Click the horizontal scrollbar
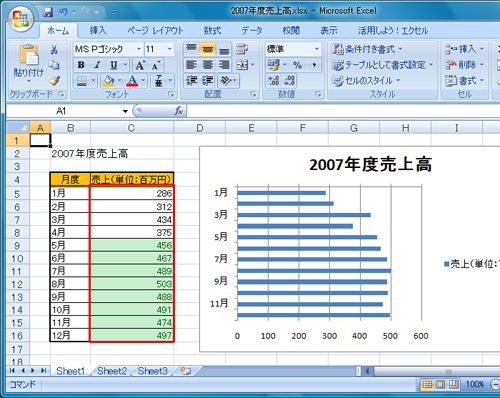 coord(437,371)
